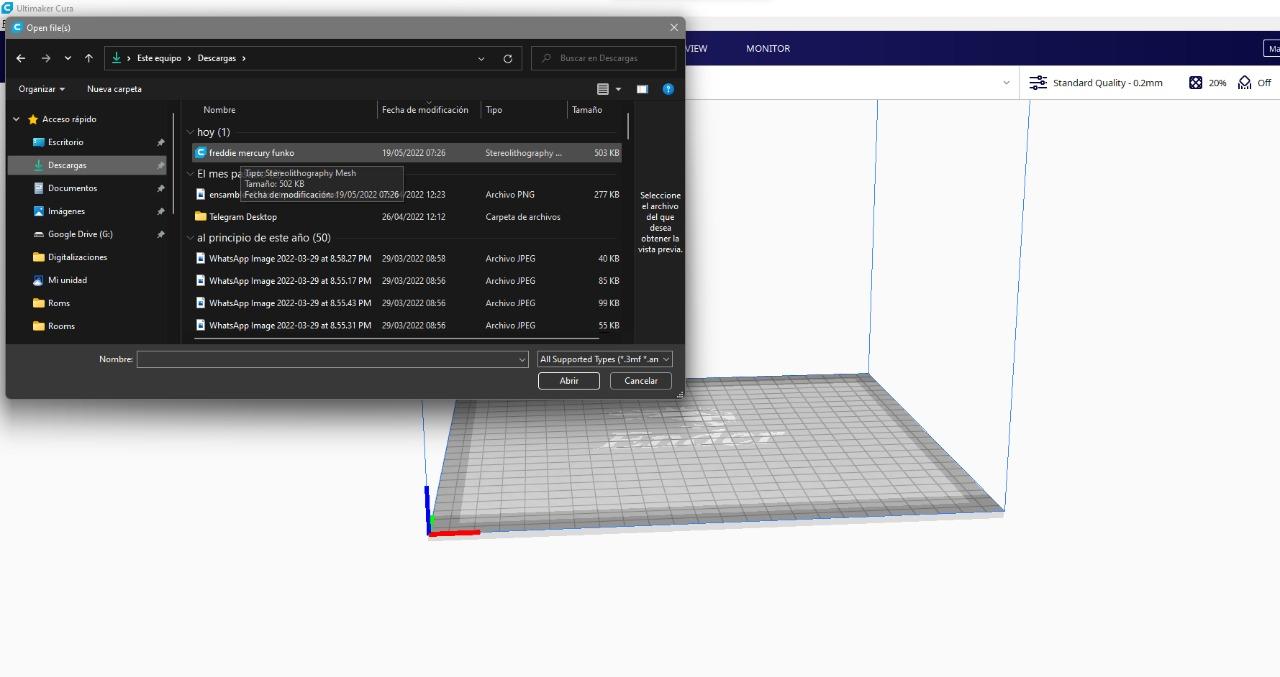The width and height of the screenshot is (1280, 677).
Task: Click 'Descargas' in the address breadcrumb
Action: 217,58
